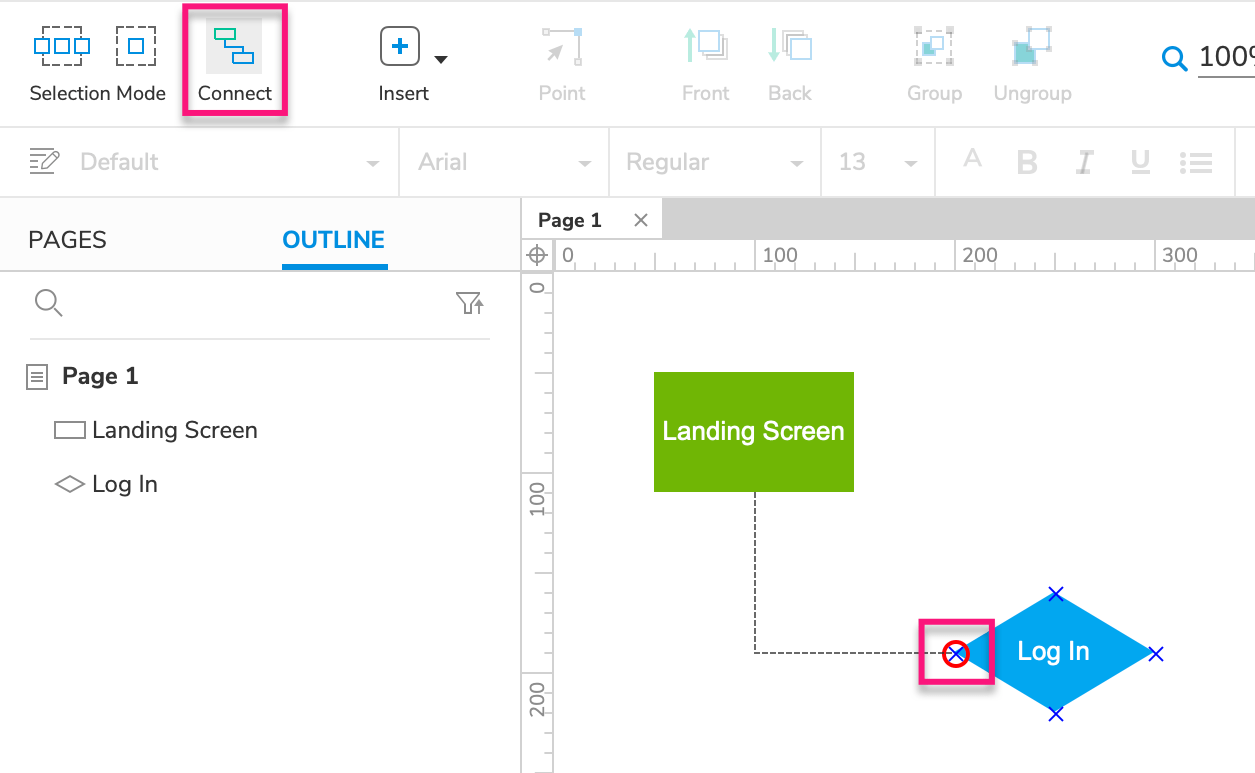Select the Log In outline item

124,483
